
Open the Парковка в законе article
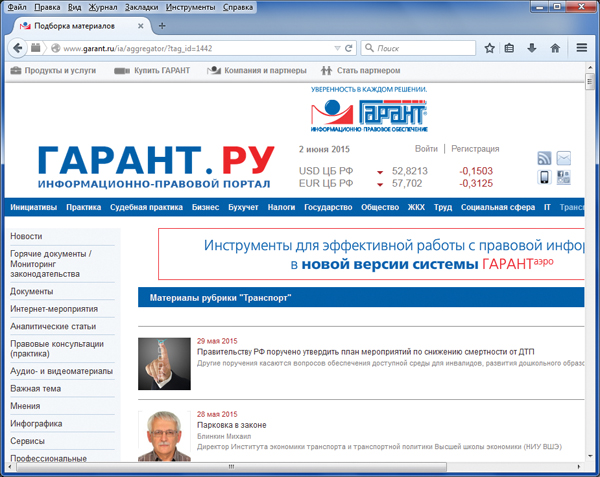[226, 425]
